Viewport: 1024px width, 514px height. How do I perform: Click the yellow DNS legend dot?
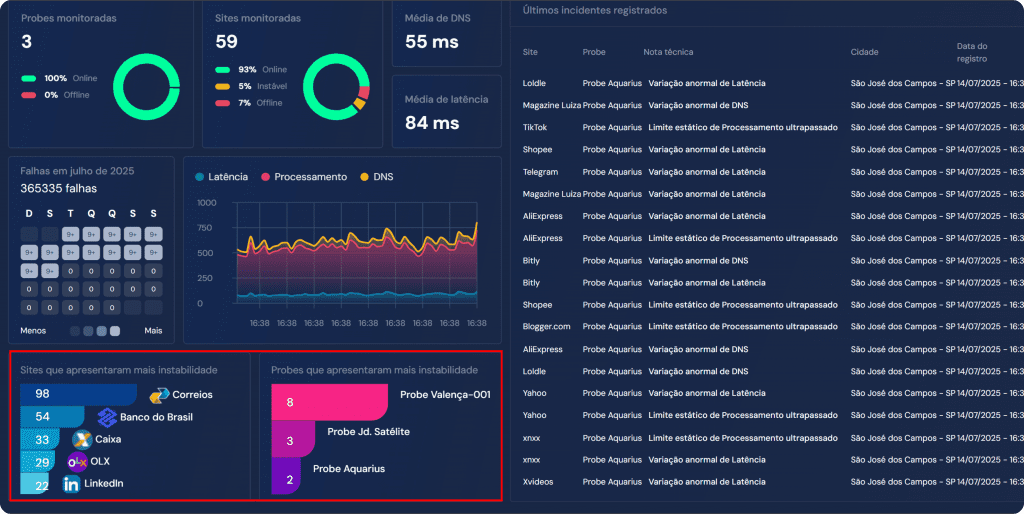point(364,177)
